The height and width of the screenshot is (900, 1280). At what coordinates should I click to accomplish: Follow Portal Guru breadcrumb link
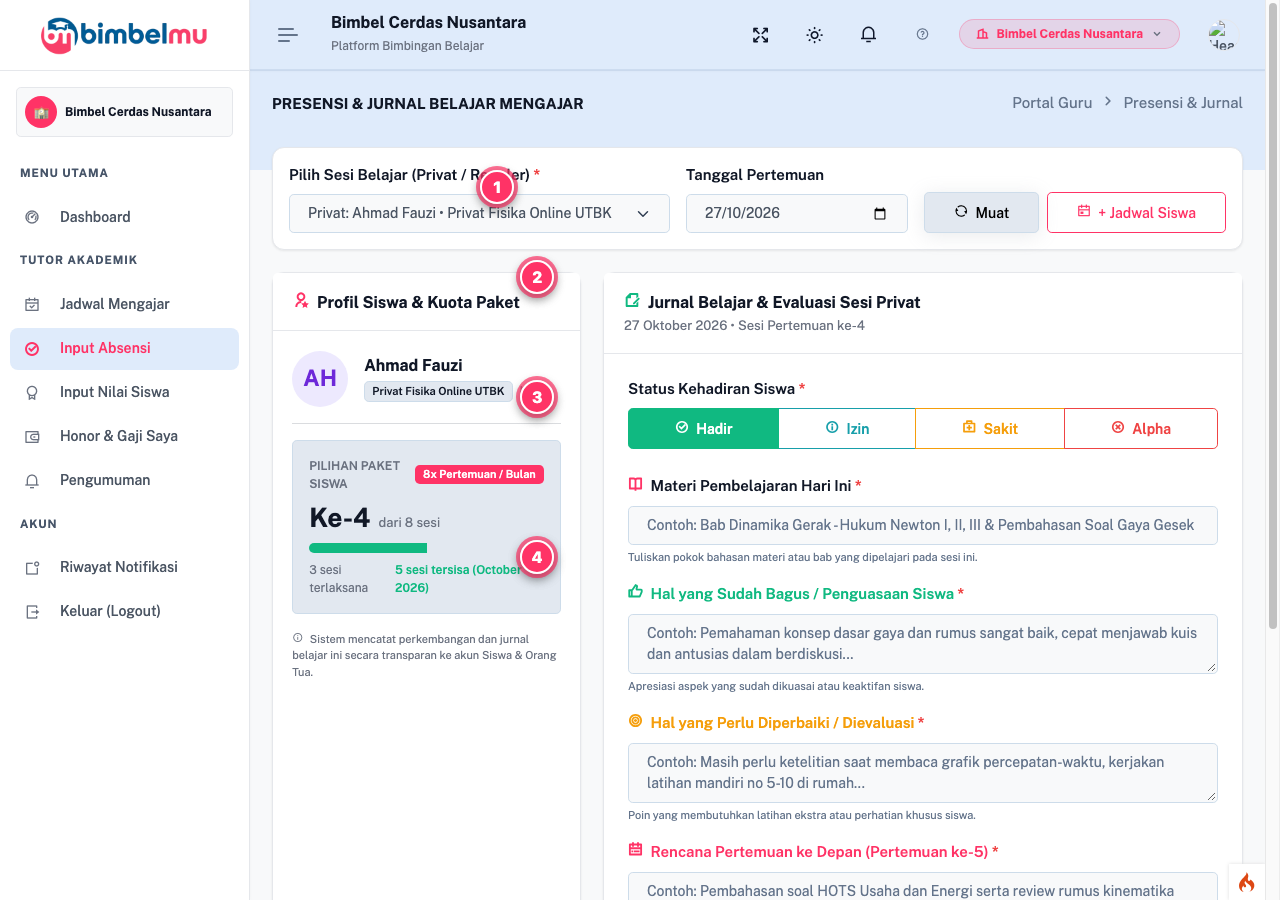pyautogui.click(x=1052, y=102)
